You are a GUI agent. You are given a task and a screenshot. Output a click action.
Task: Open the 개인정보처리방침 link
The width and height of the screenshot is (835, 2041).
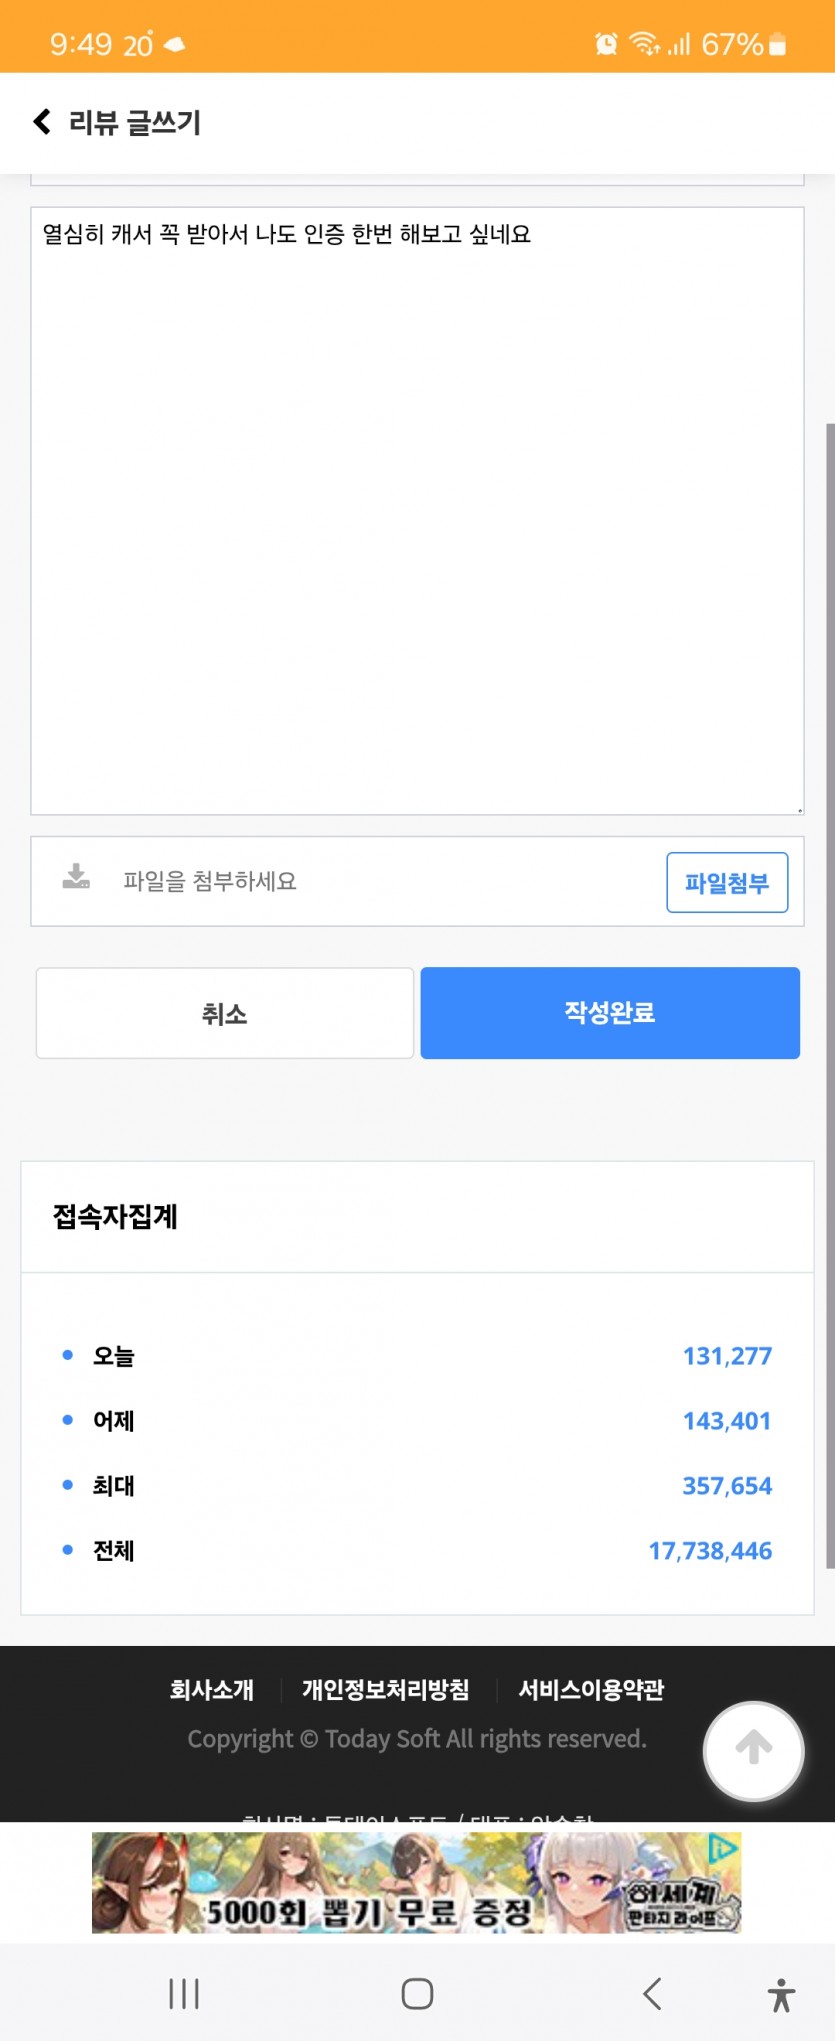pyautogui.click(x=386, y=1690)
